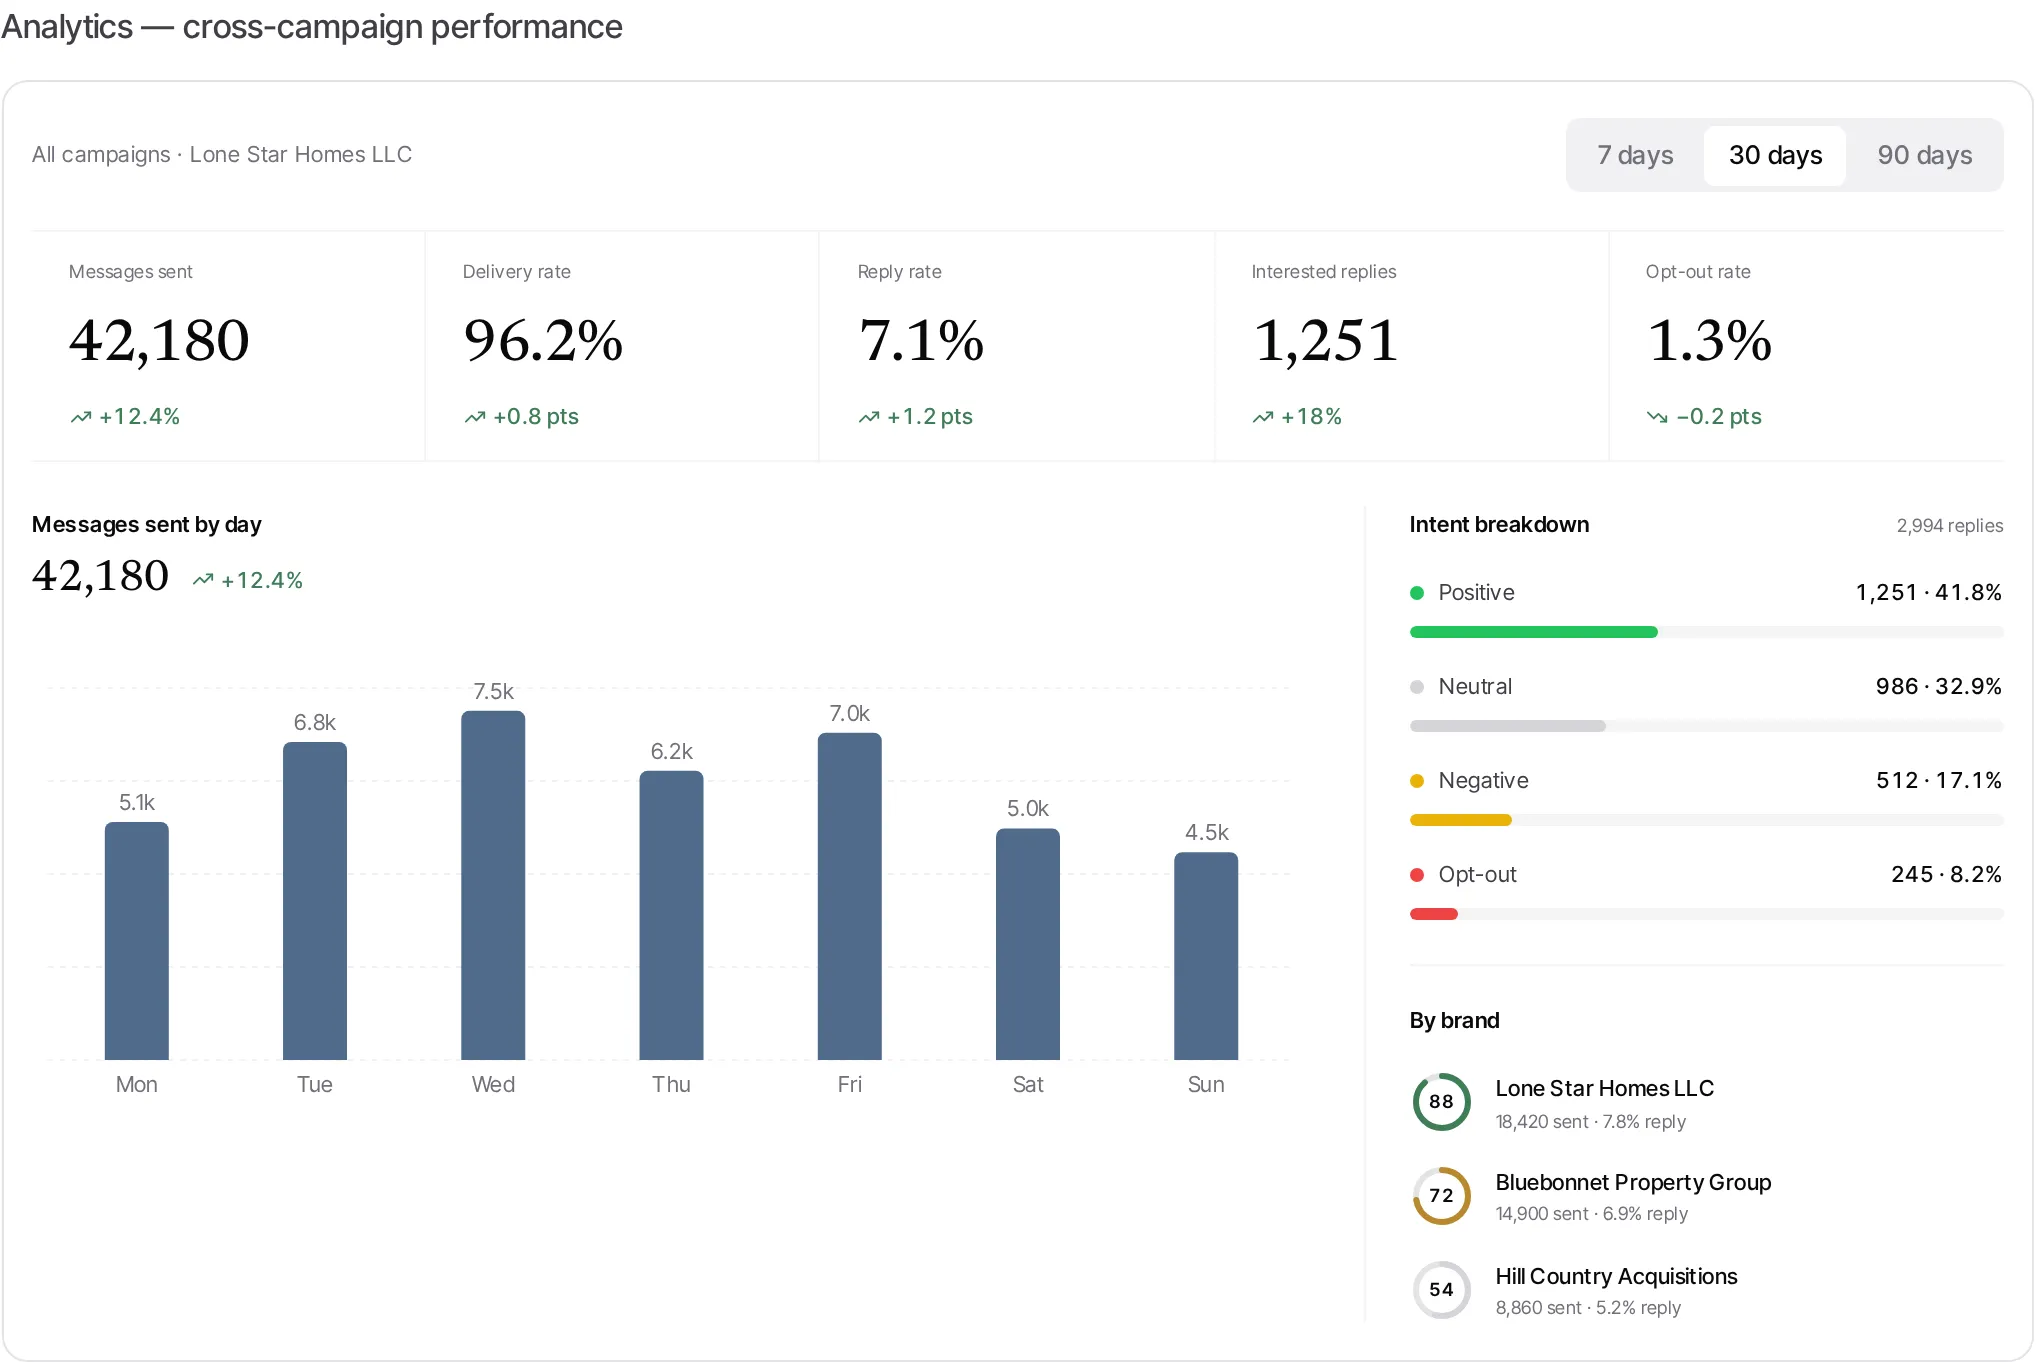Click the Delivery rate value 96.2%

[x=543, y=341]
